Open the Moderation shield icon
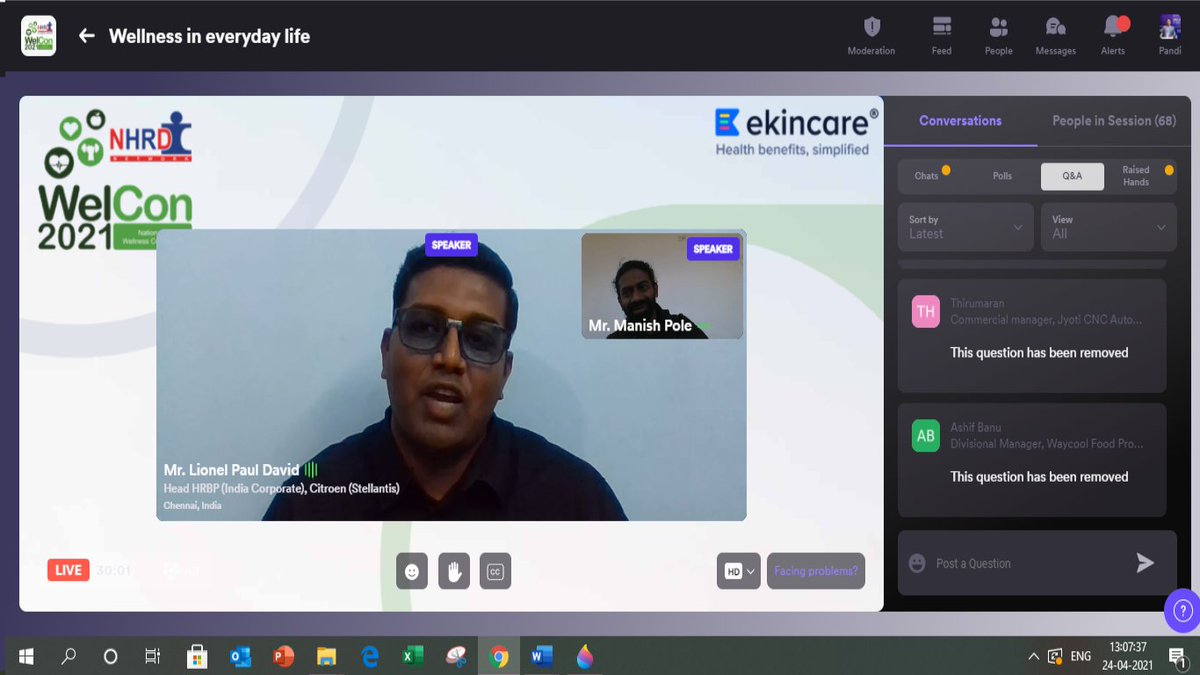The height and width of the screenshot is (675, 1200). pyautogui.click(x=871, y=35)
